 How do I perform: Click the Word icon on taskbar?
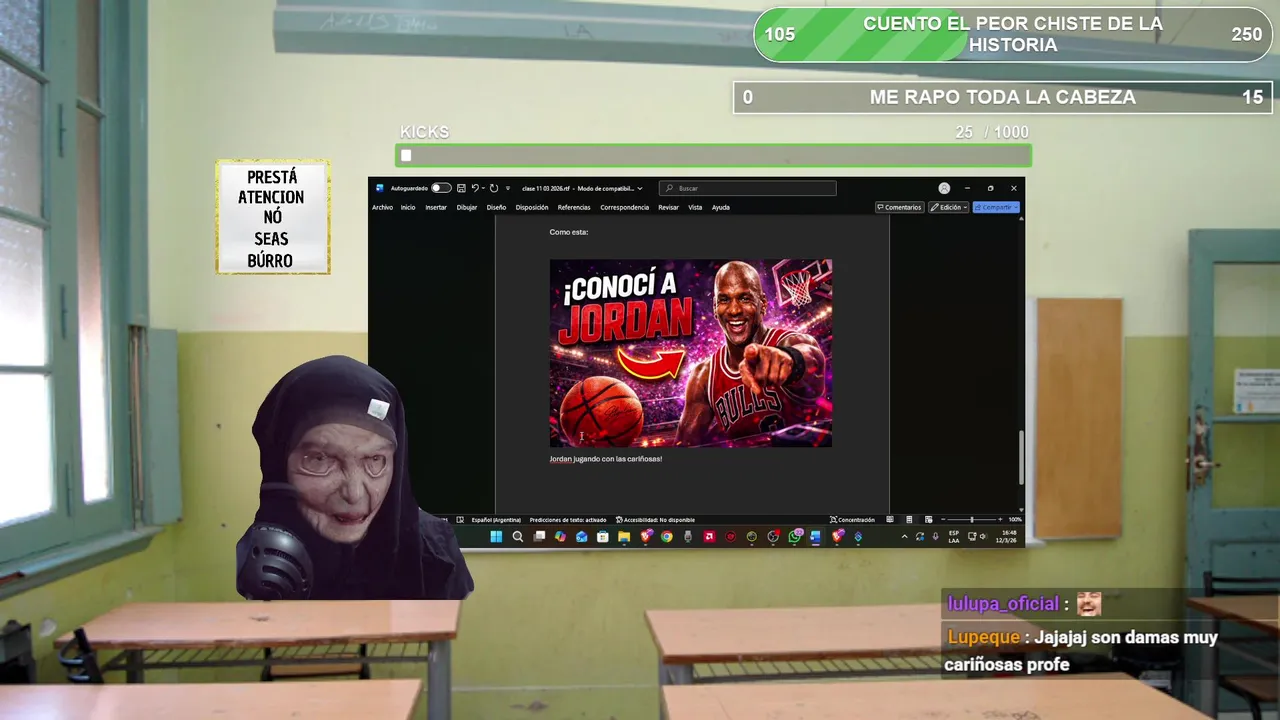(x=815, y=537)
